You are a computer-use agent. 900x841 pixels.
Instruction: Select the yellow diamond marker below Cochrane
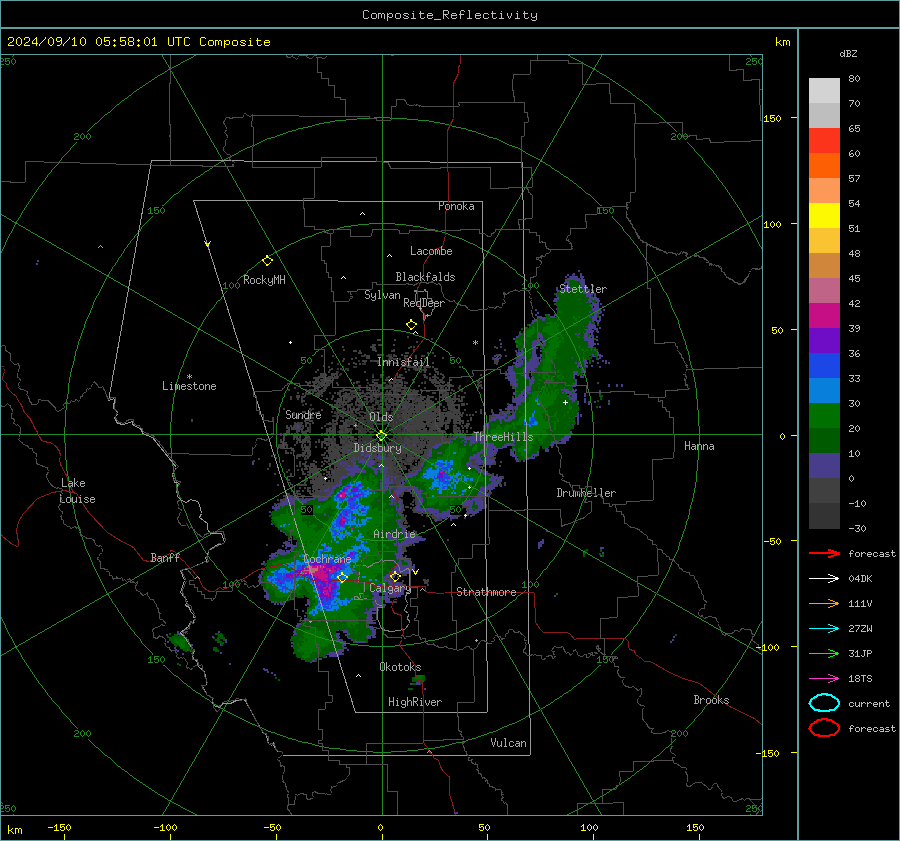[343, 578]
